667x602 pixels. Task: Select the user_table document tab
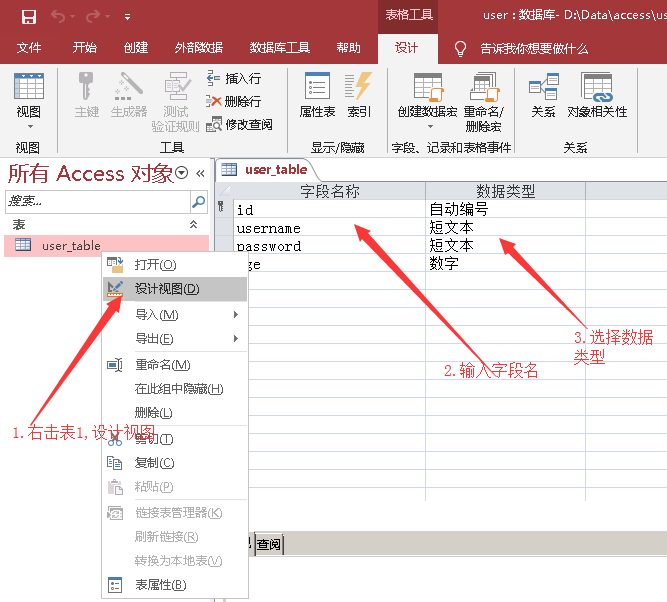pos(267,170)
